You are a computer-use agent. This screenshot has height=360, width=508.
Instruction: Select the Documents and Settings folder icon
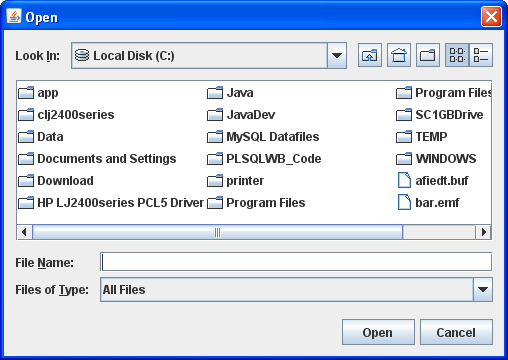coord(26,159)
